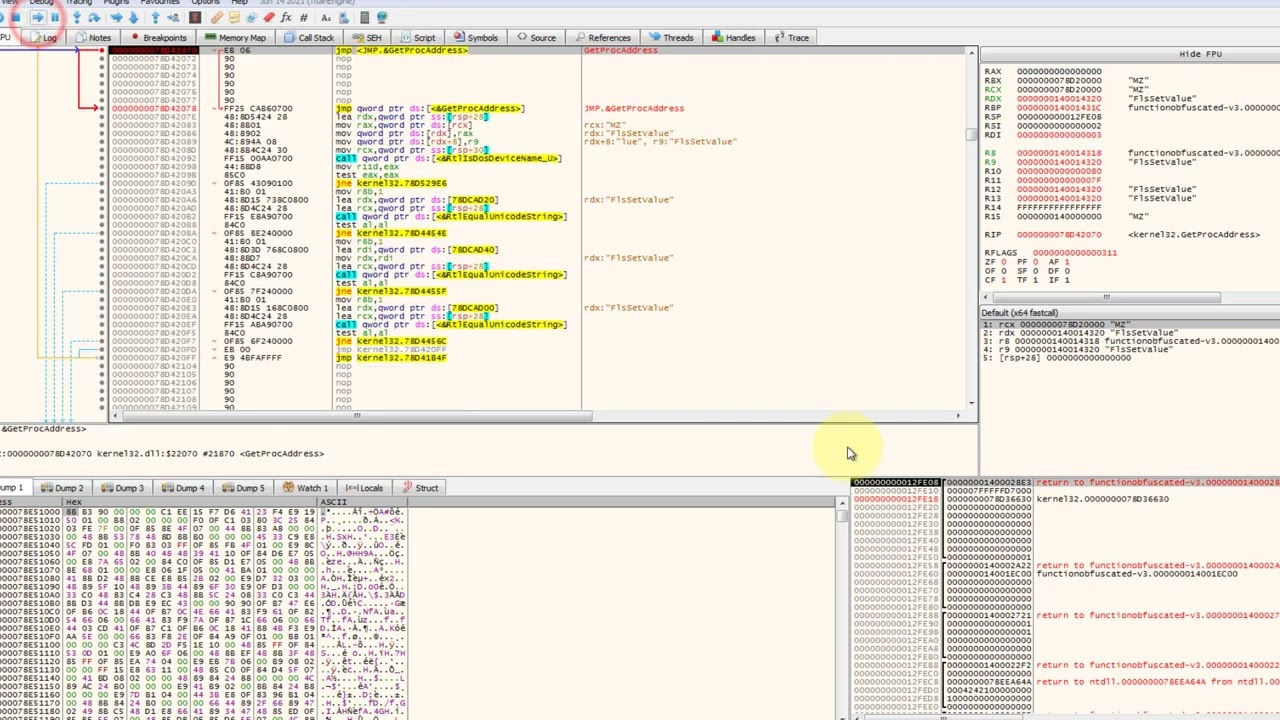Open the Call Stack tab
This screenshot has width=1280, height=720.
pos(309,38)
